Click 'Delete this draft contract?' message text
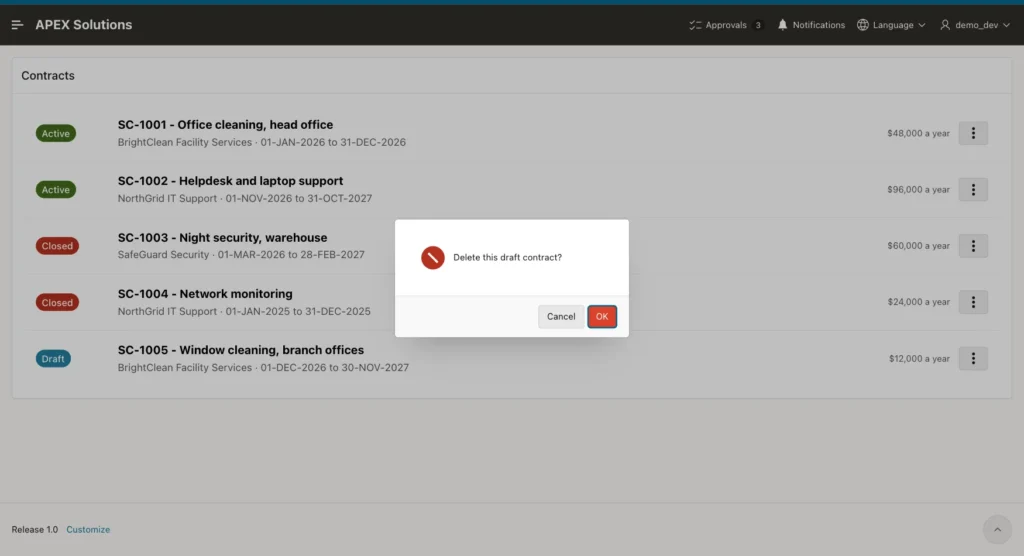 507,257
